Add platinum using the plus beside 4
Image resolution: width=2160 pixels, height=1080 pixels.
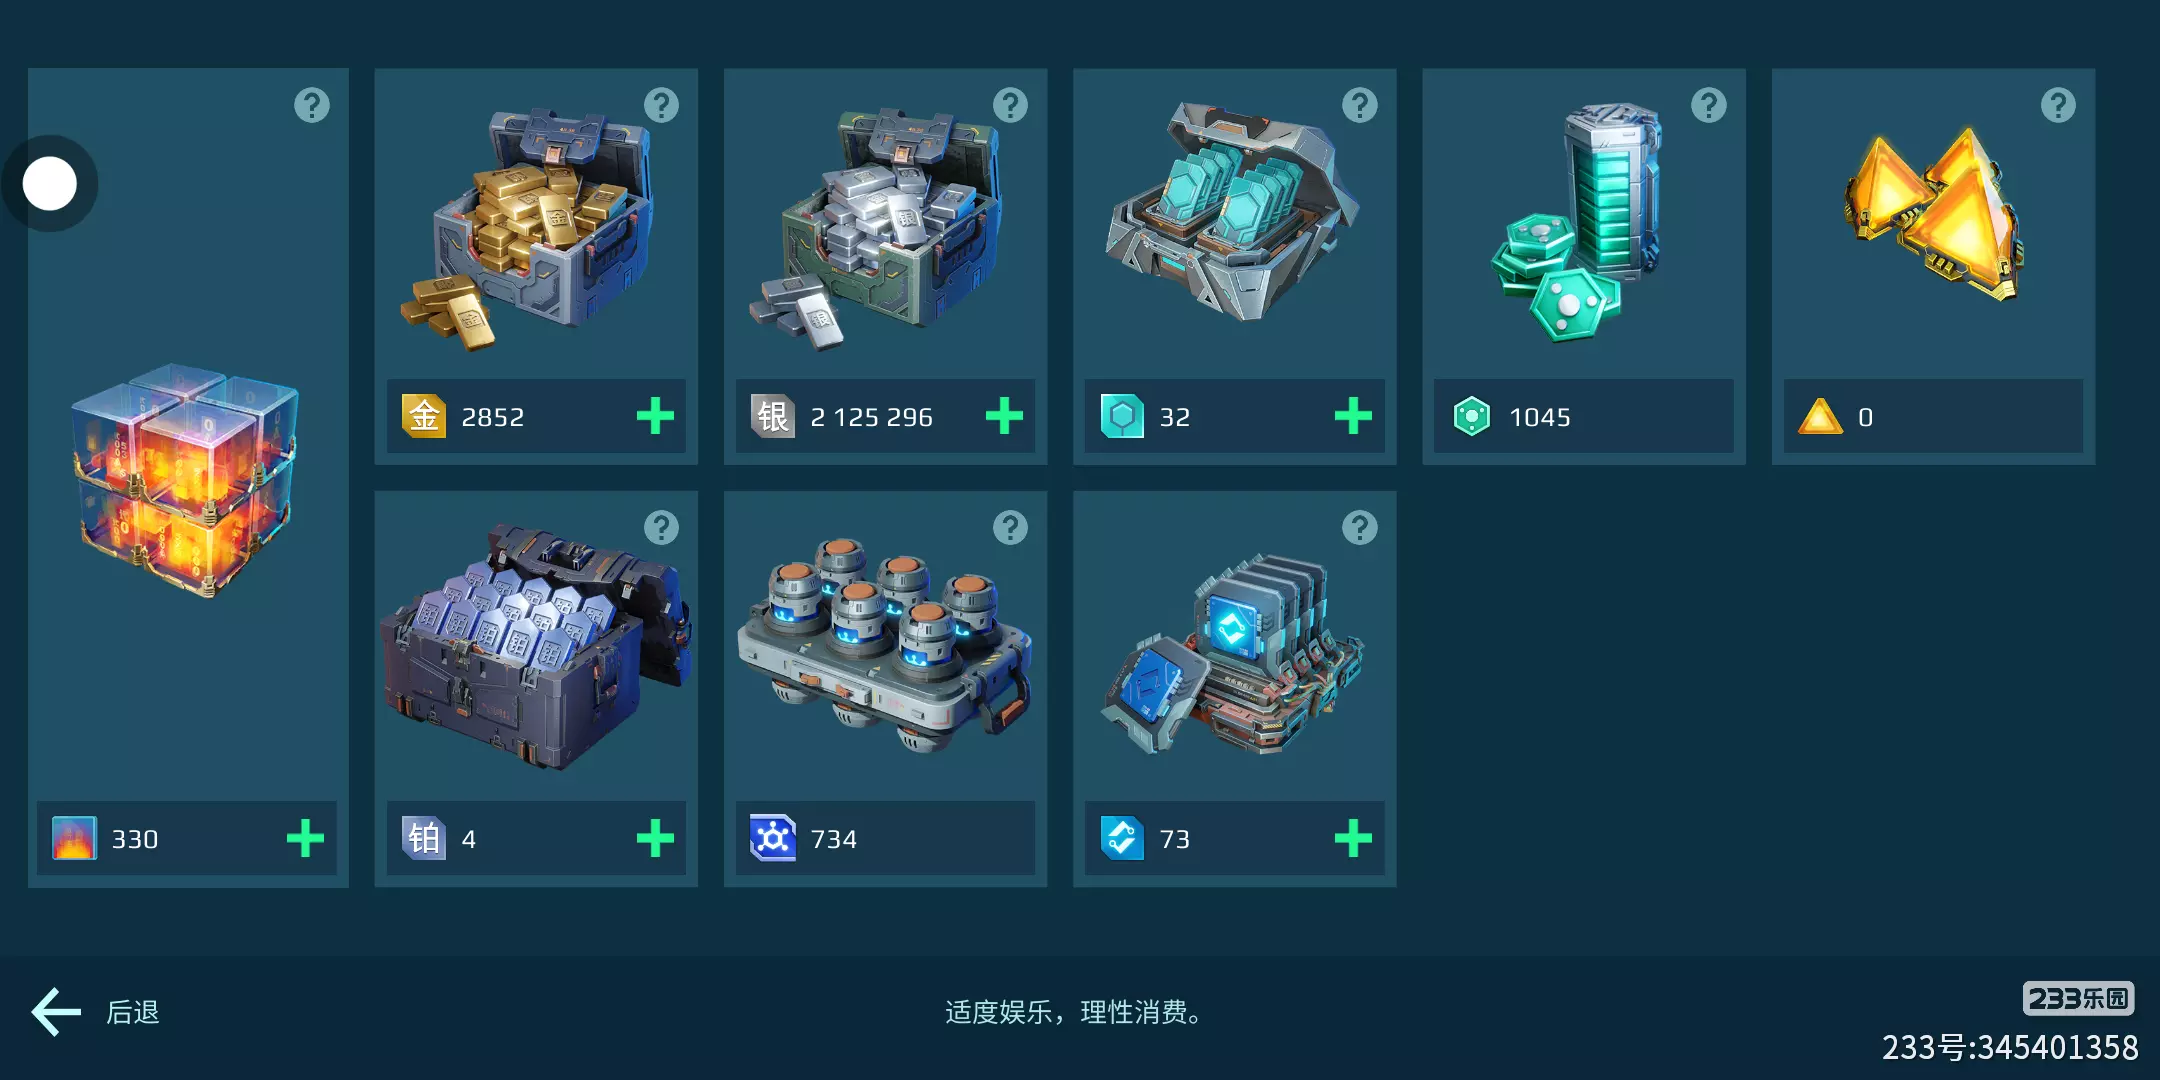655,838
